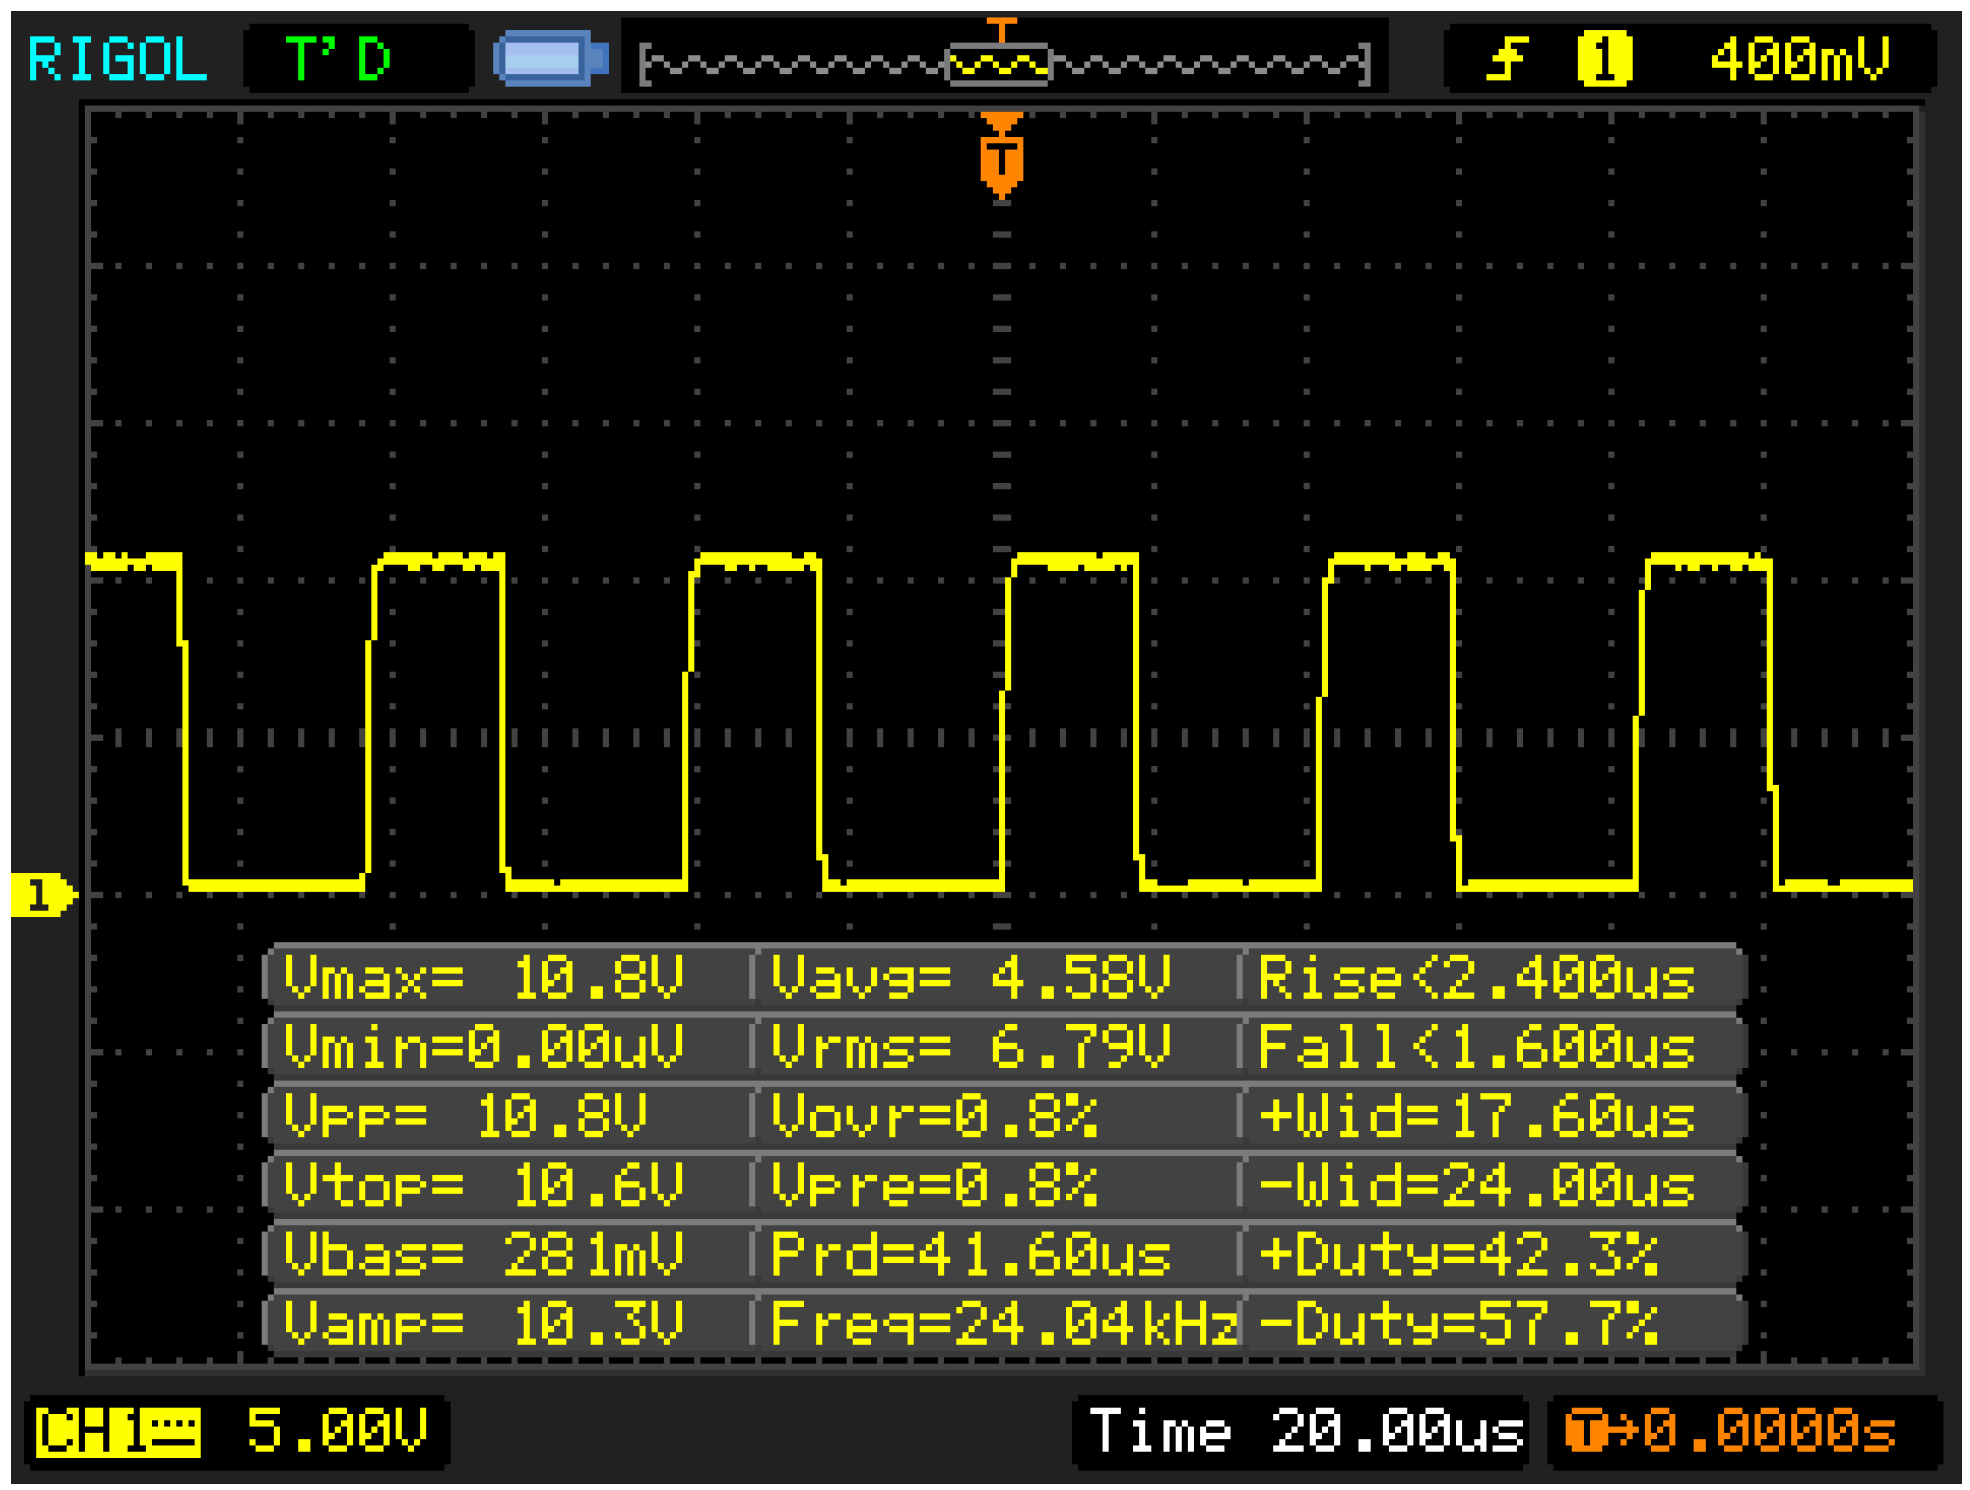Click the 5.00V vertical scale readout
This screenshot has height=1490, width=1970.
[337, 1430]
